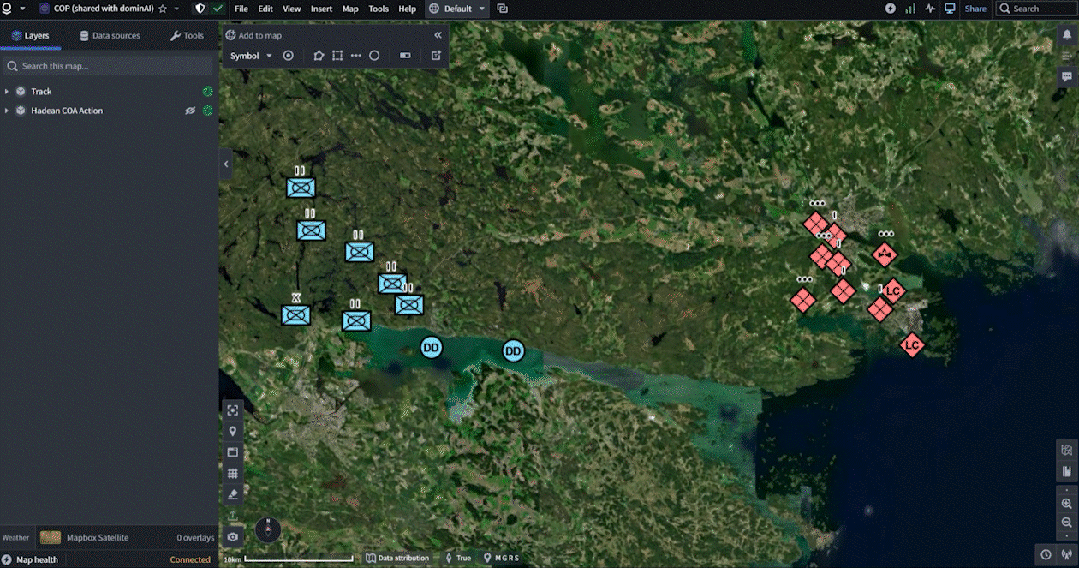This screenshot has height=568, width=1079.
Task: Open the Map menu
Action: (350, 9)
